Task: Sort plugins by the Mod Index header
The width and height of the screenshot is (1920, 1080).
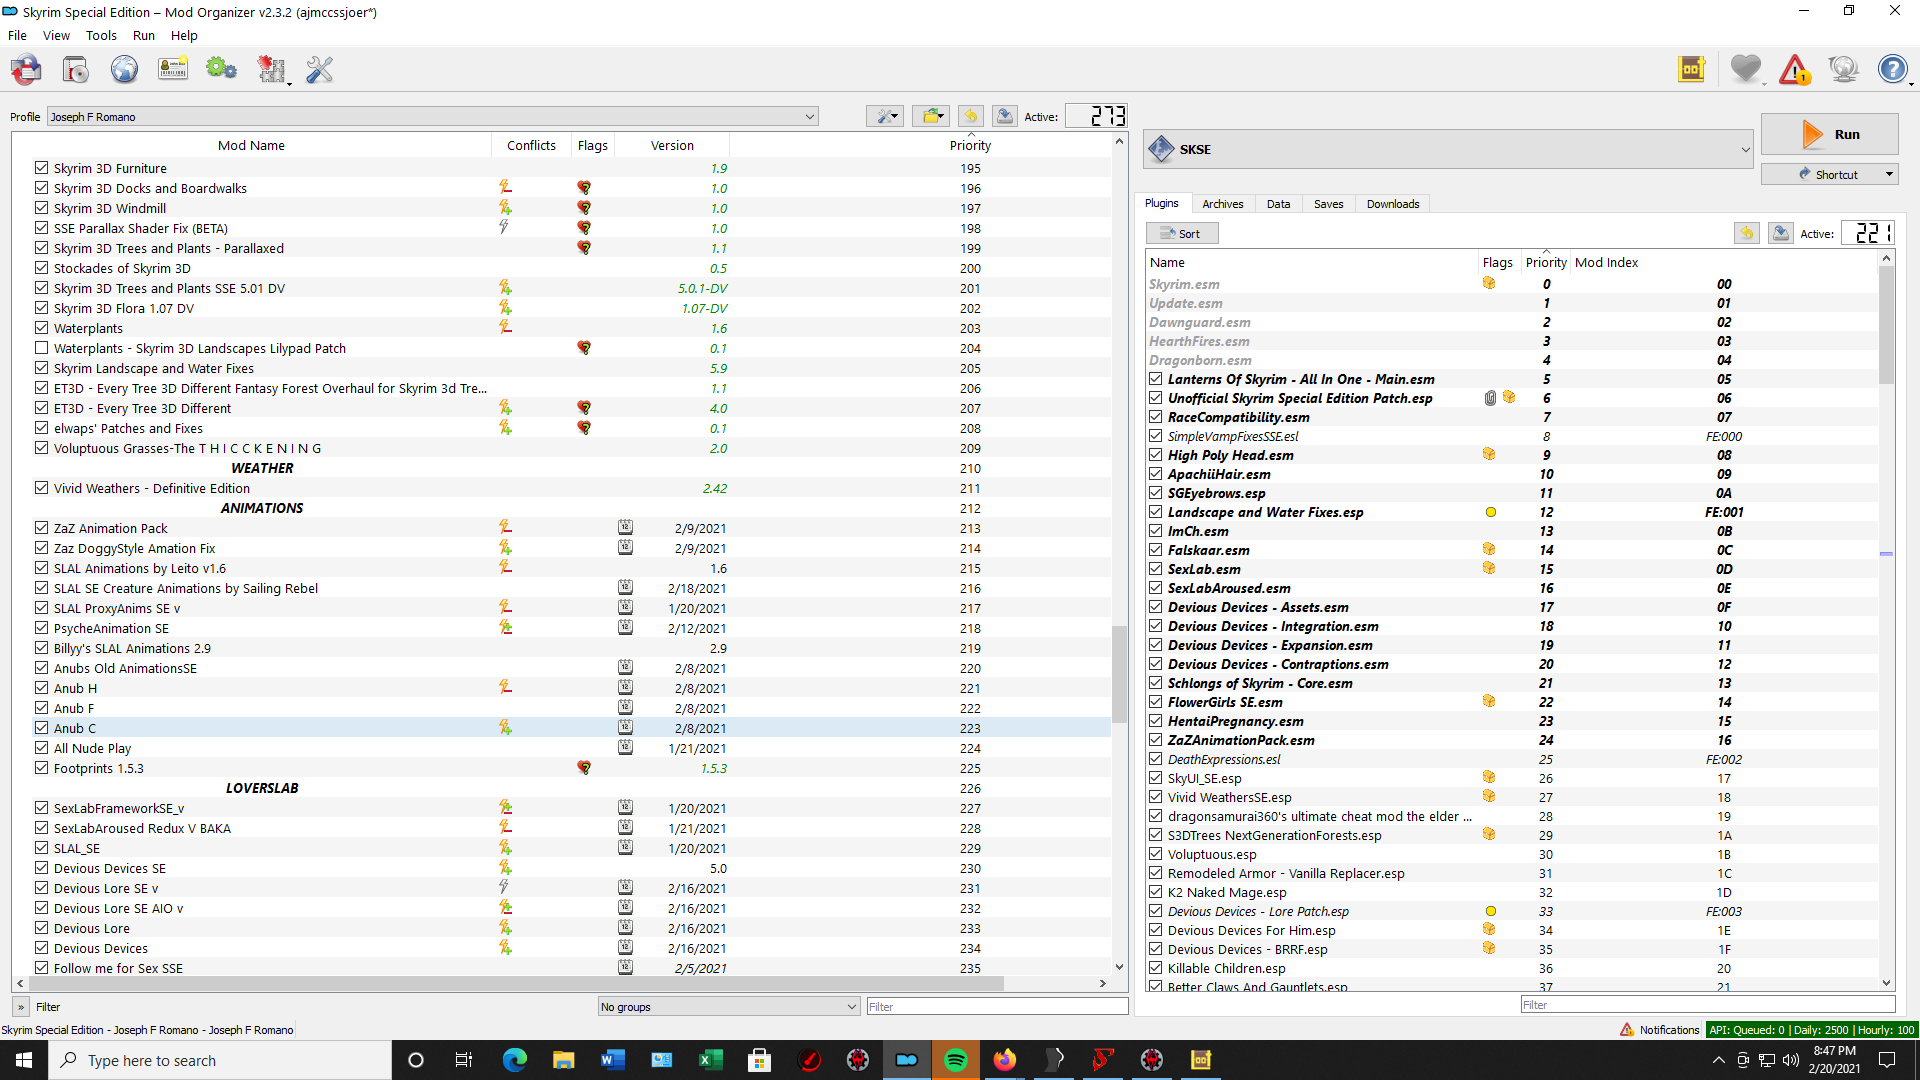Action: coord(1606,262)
